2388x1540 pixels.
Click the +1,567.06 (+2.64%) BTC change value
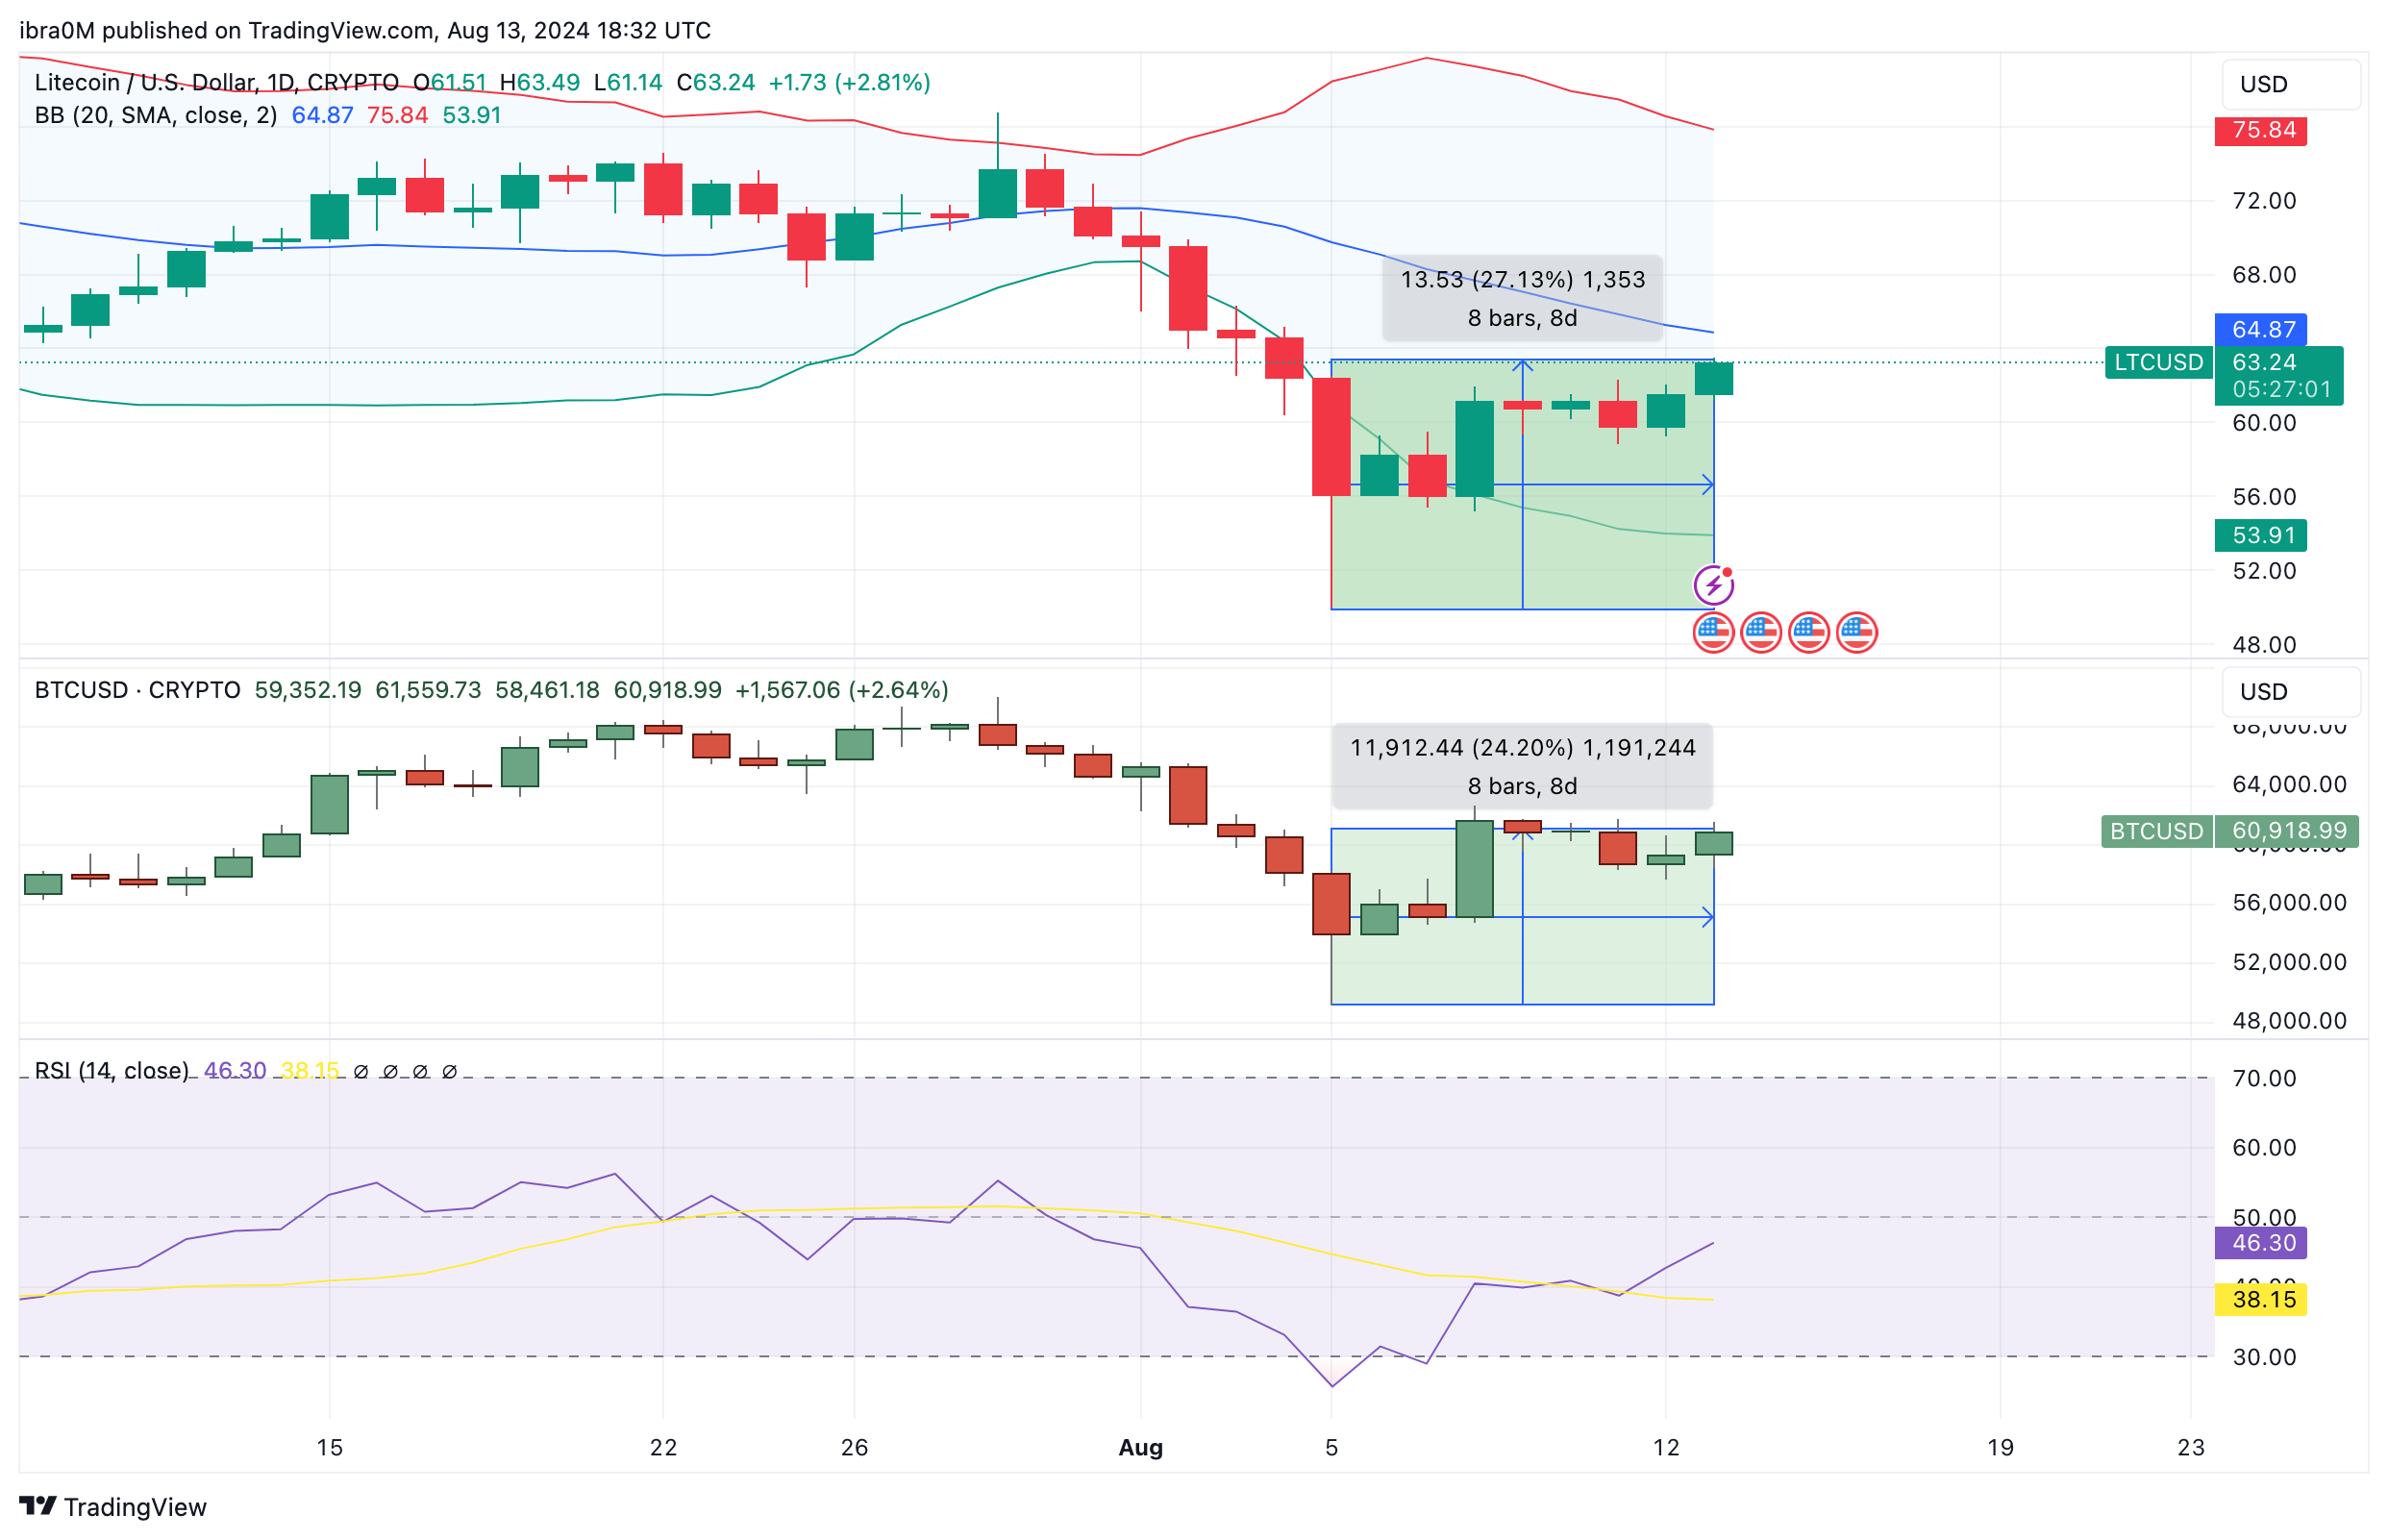click(x=841, y=690)
